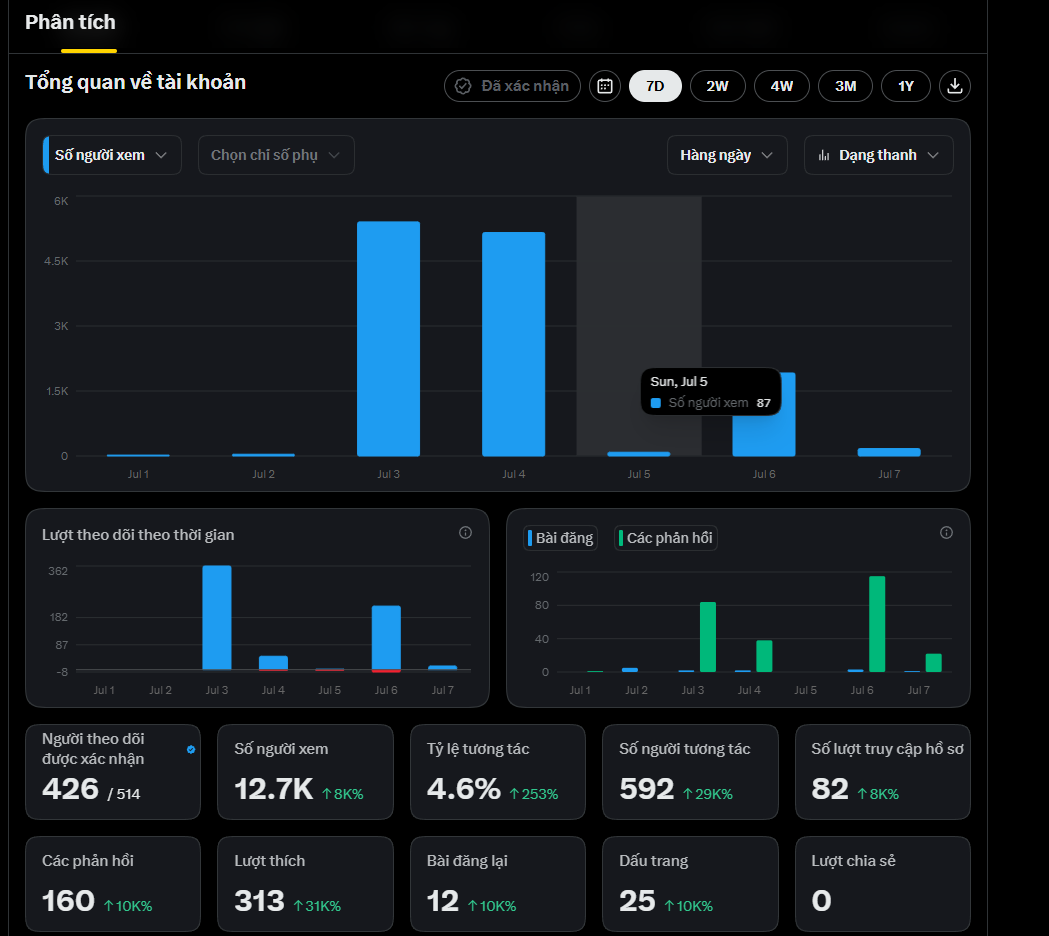Open the Lượt chia sẻ 0 card
Screen dimensions: 1049x936
point(882,884)
